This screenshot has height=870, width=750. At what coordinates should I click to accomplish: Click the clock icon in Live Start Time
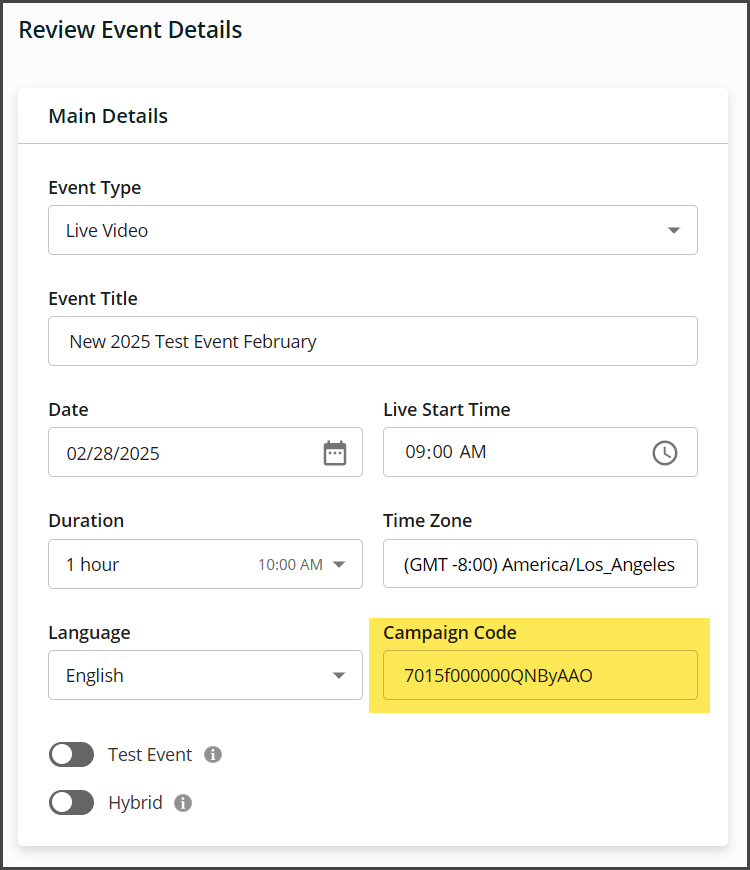click(x=664, y=453)
